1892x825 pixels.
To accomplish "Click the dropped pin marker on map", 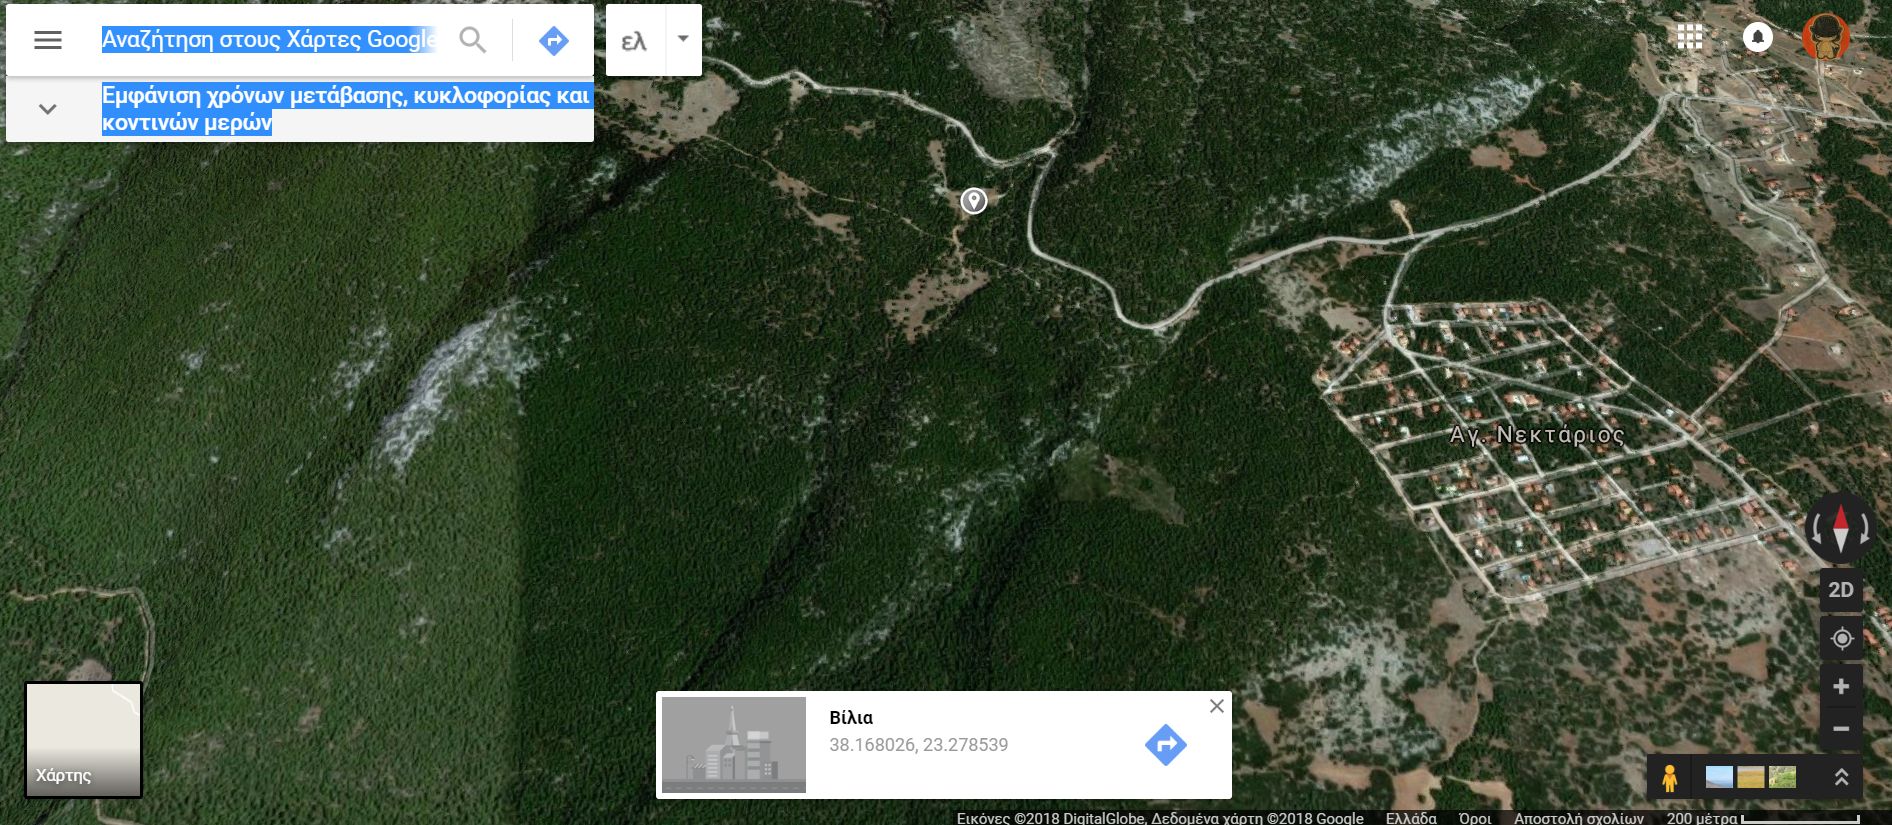I will [974, 201].
